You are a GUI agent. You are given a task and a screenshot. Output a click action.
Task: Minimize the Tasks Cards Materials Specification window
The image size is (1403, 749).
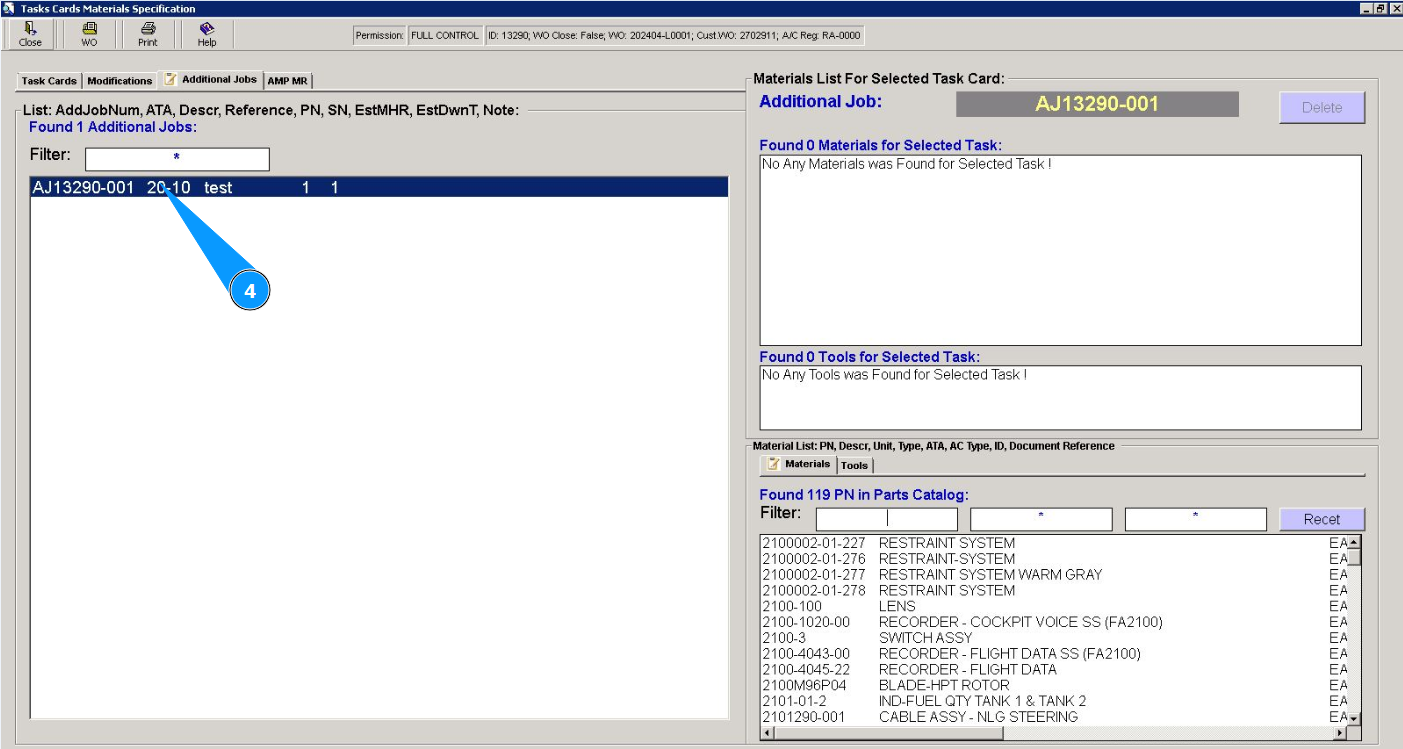click(1366, 8)
